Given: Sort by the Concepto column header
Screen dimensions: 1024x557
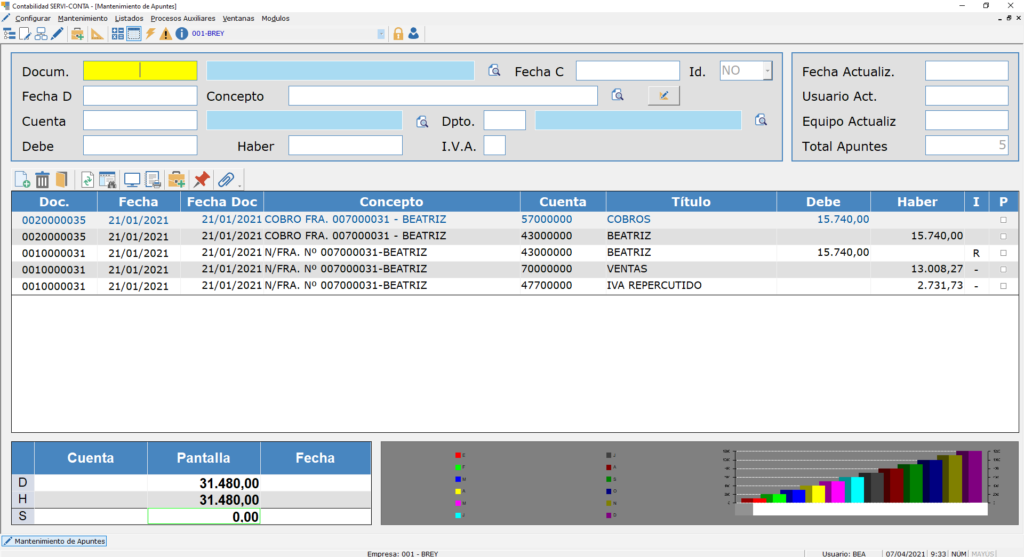Looking at the screenshot, I should pyautogui.click(x=391, y=202).
